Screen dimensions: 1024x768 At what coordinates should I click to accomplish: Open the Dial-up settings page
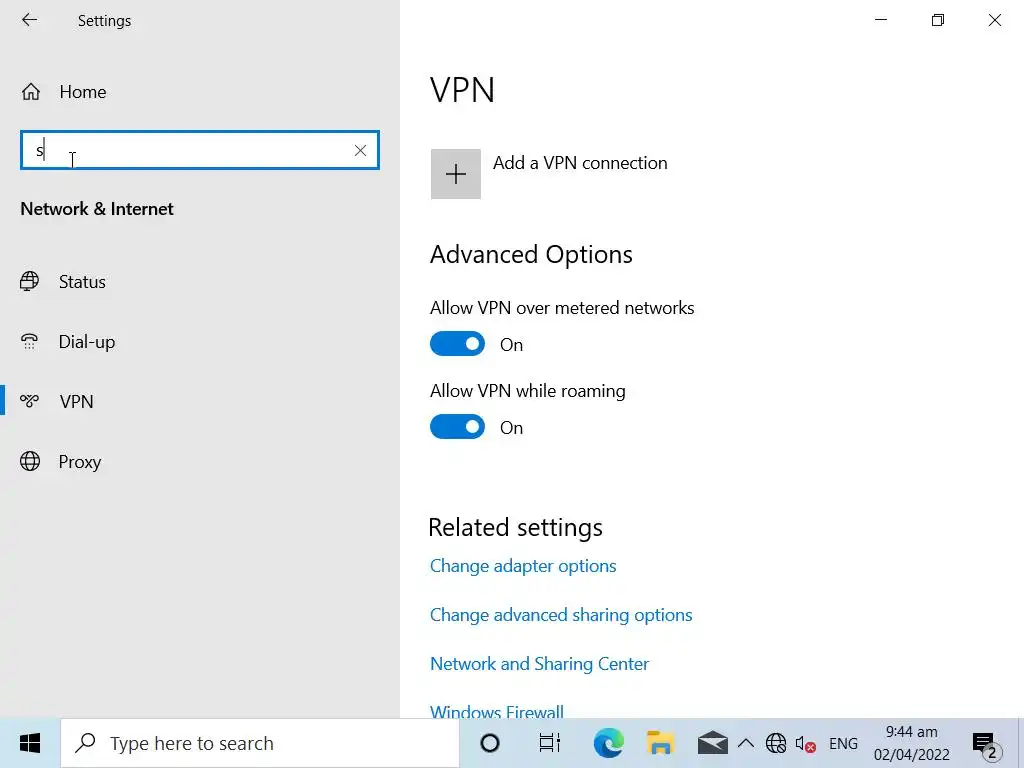86,342
